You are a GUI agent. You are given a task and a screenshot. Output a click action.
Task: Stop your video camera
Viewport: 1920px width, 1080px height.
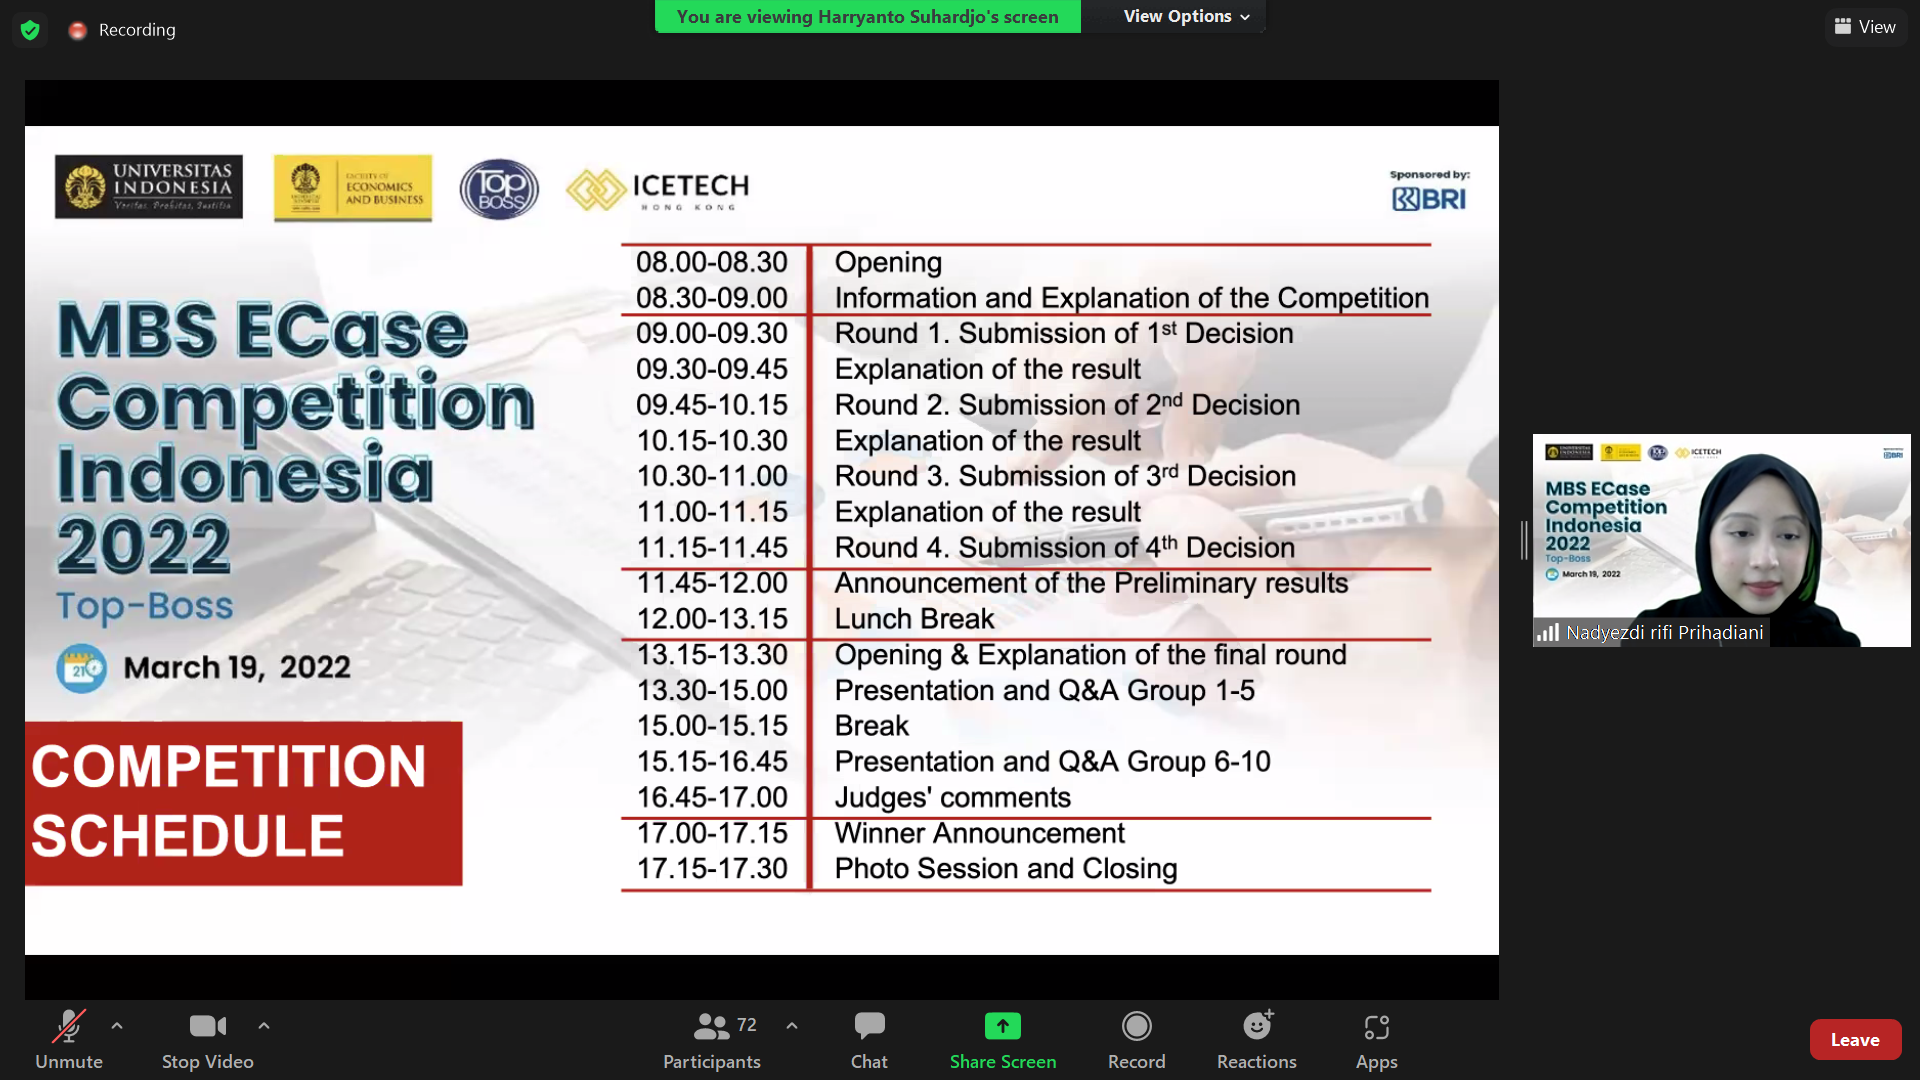207,1026
